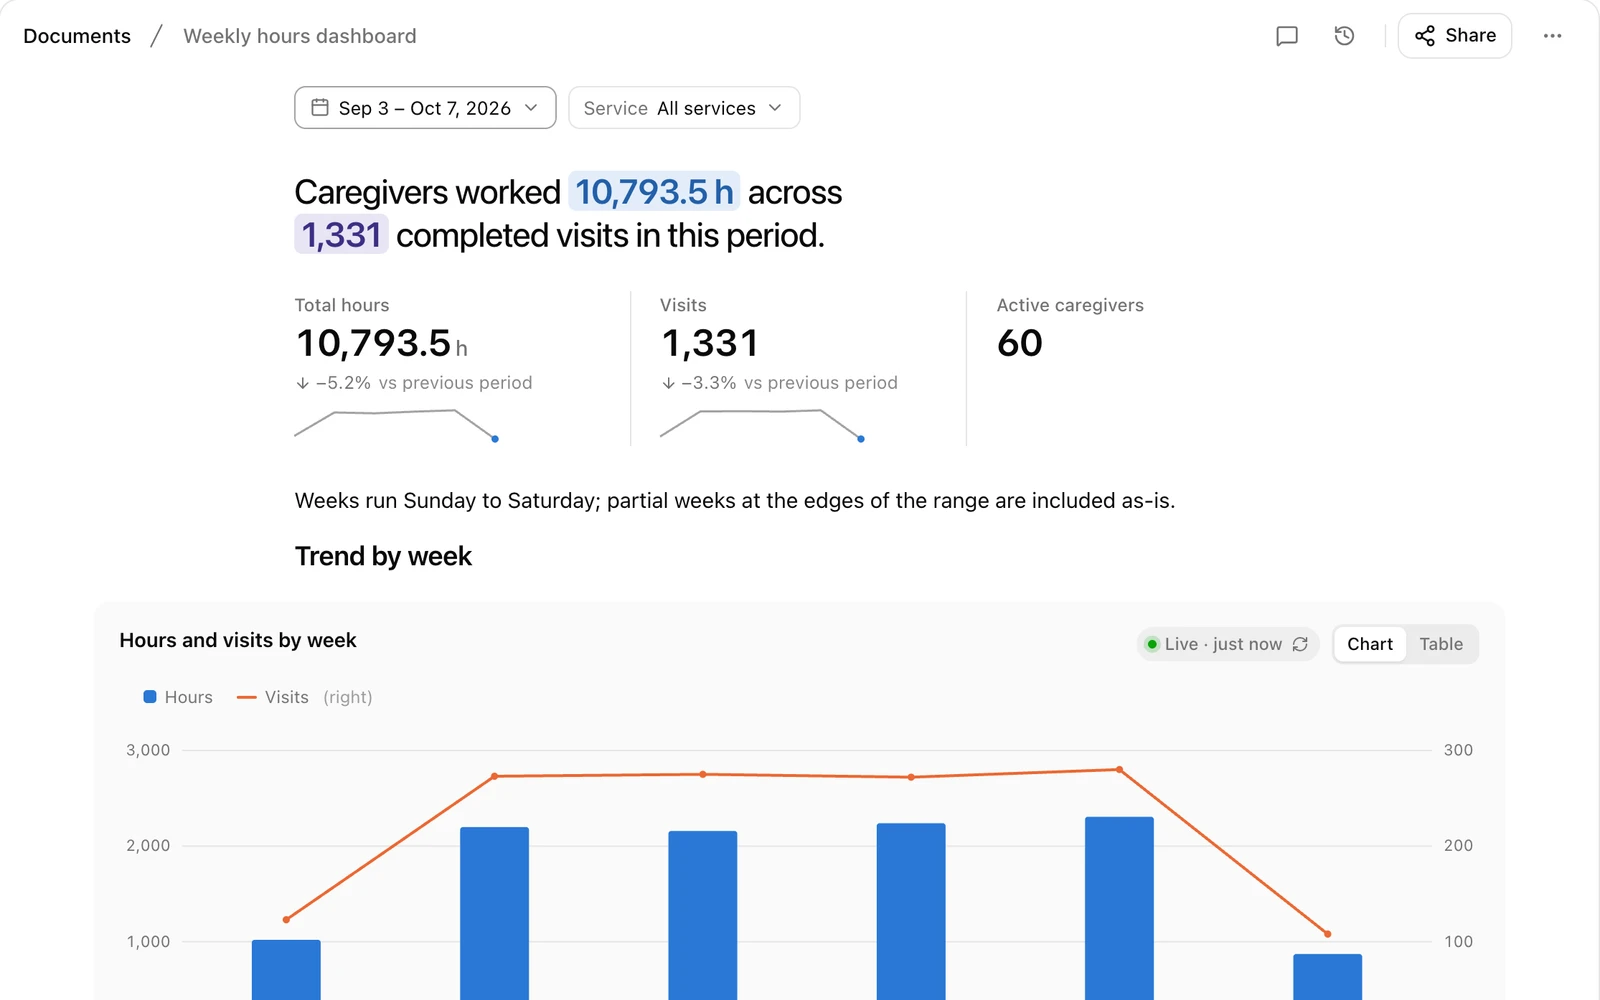Image resolution: width=1600 pixels, height=1000 pixels.
Task: Switch to the Chart view tab
Action: tap(1370, 644)
